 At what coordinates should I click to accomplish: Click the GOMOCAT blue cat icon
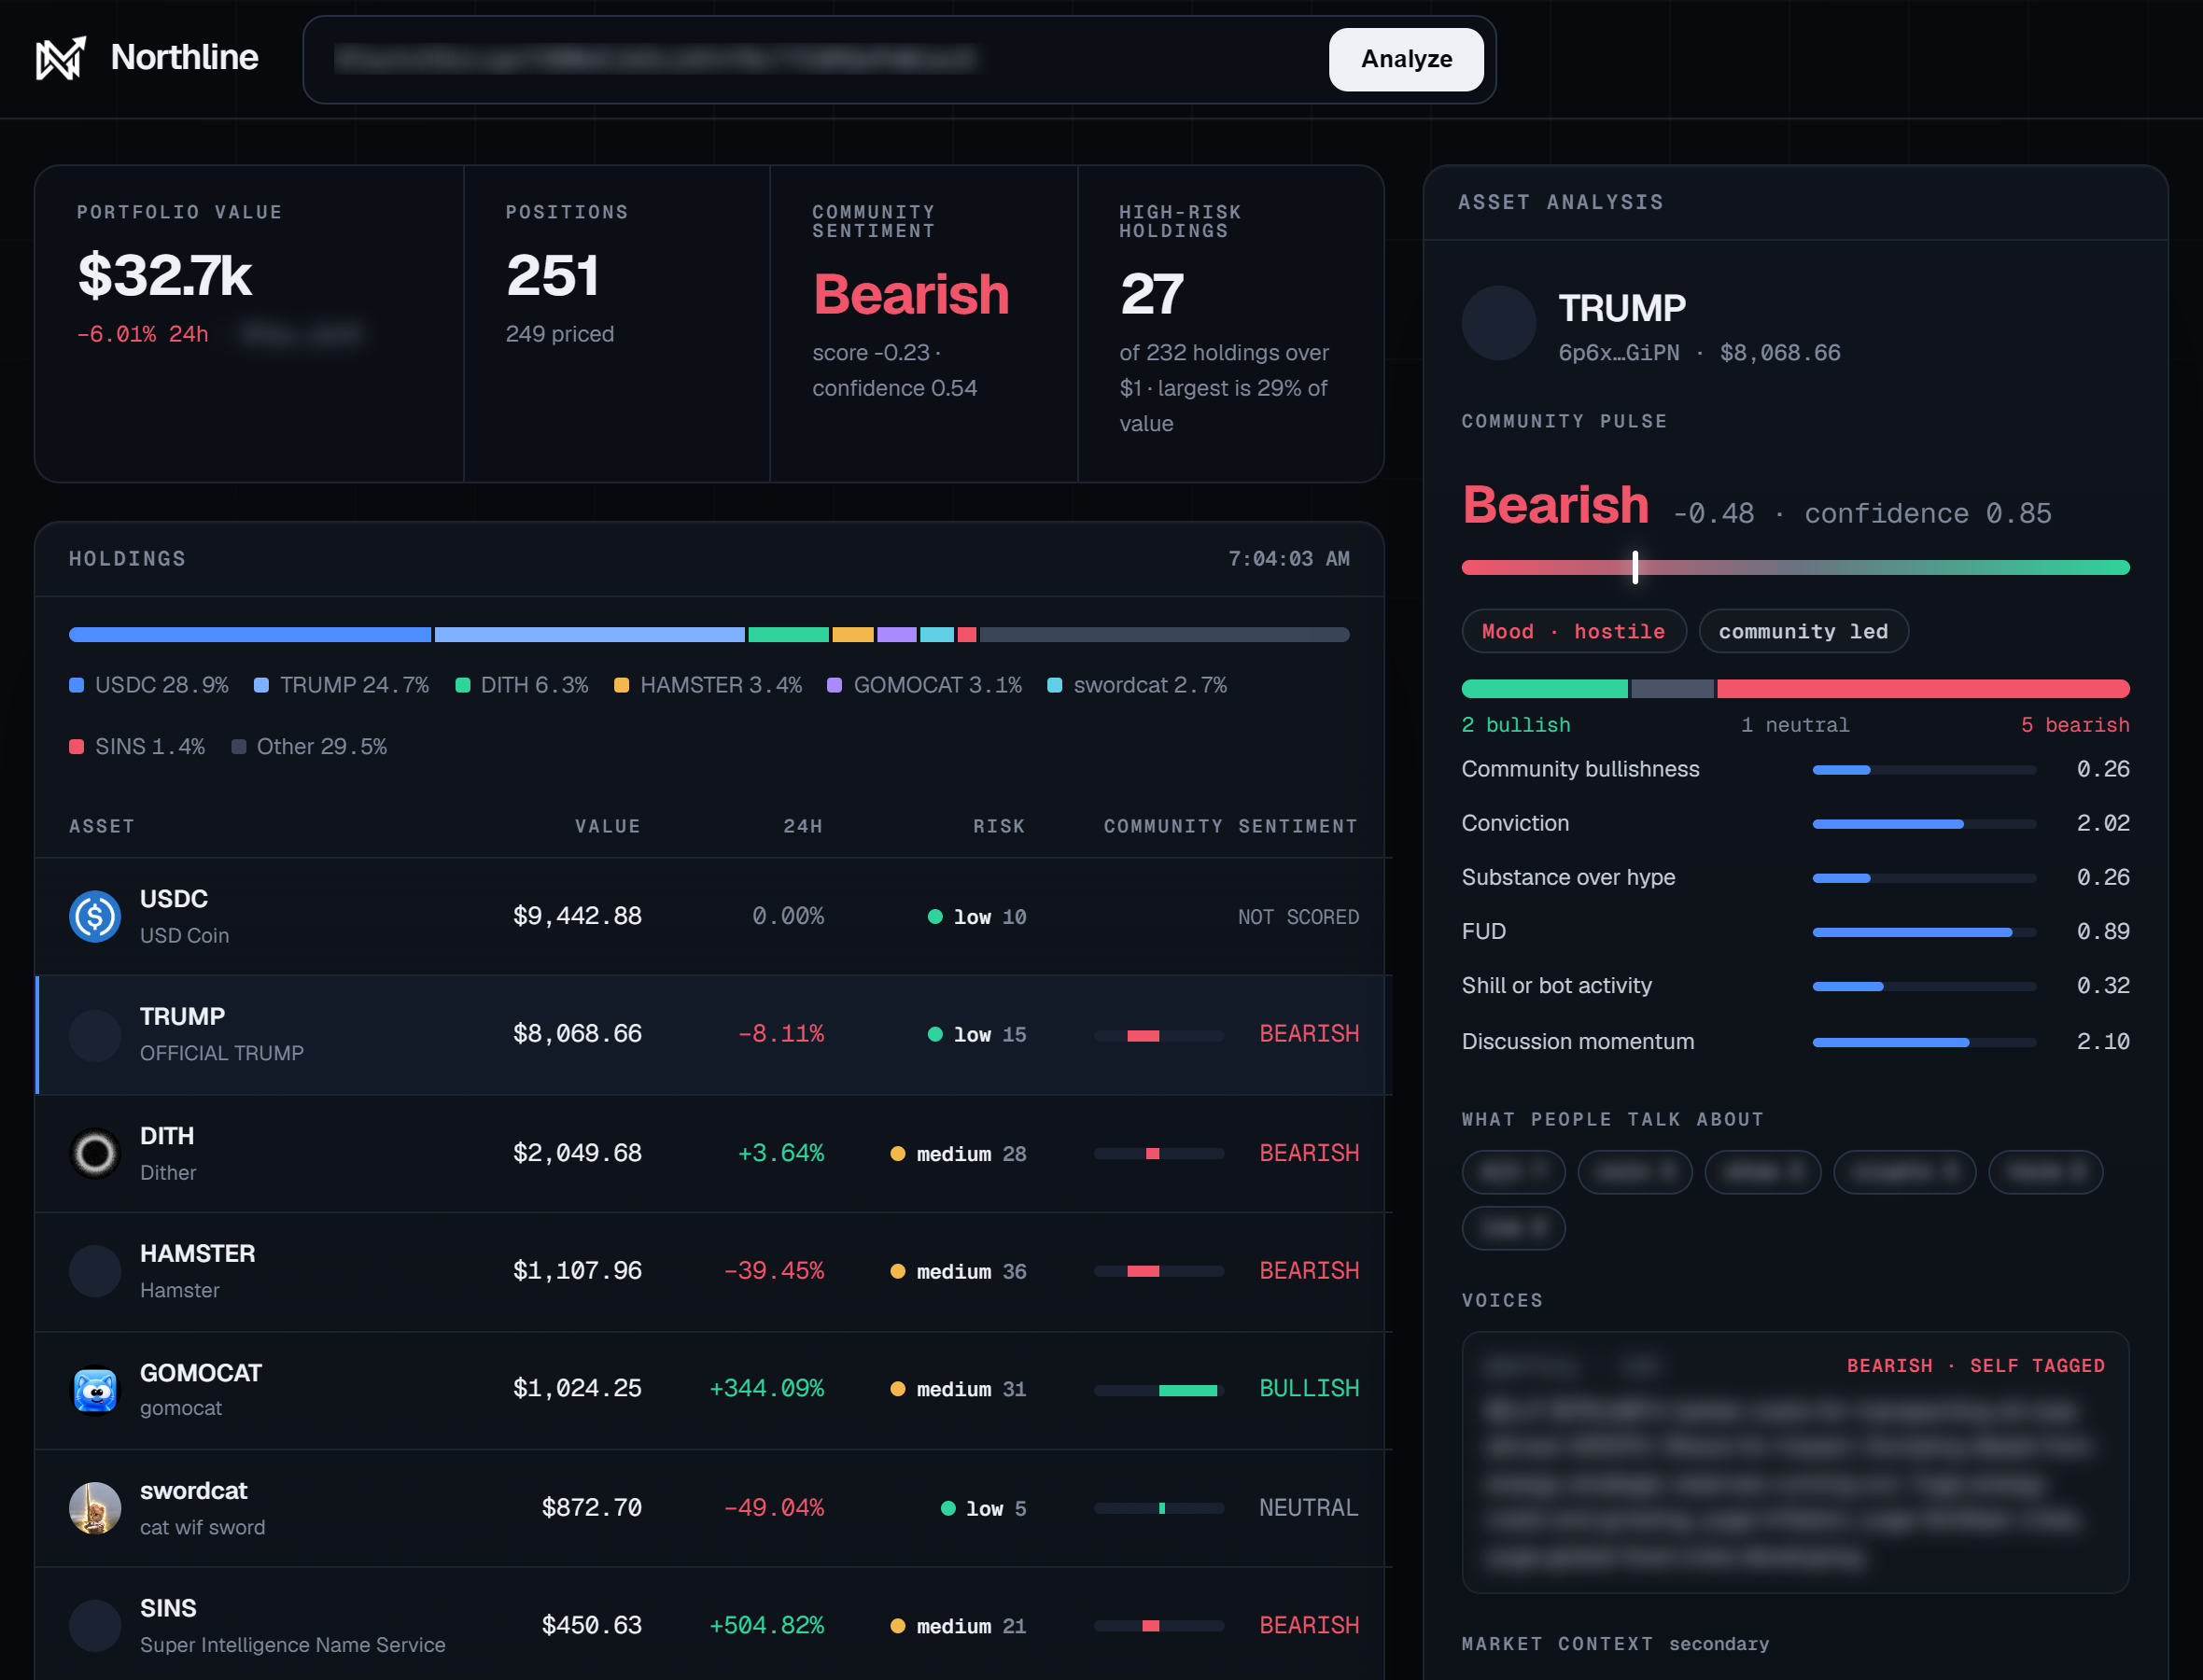[x=95, y=1389]
